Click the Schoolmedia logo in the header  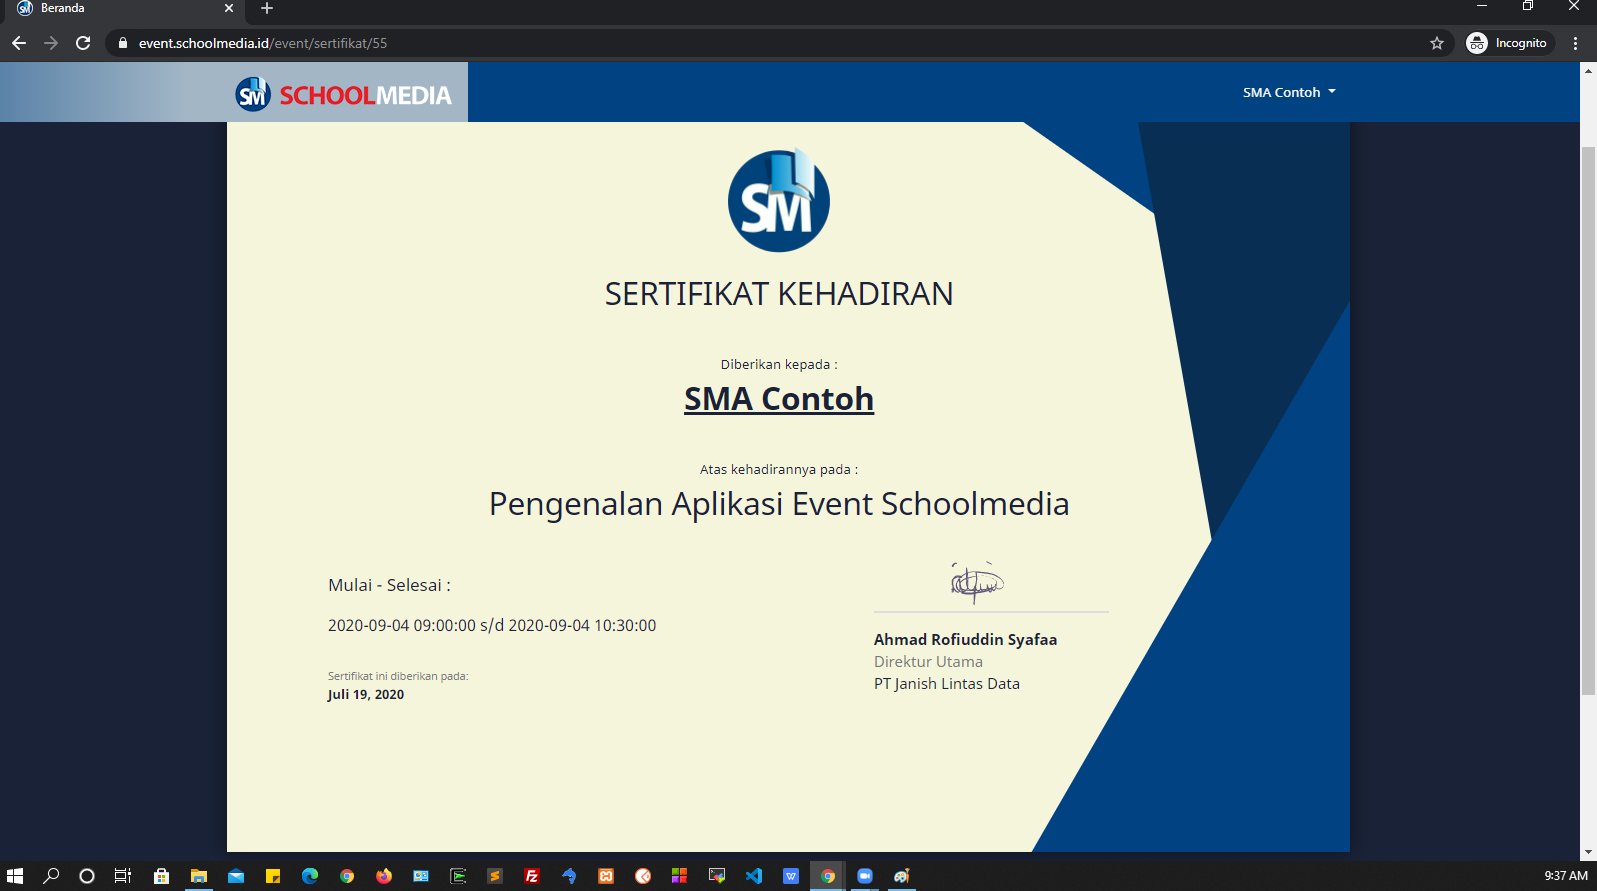tap(343, 94)
